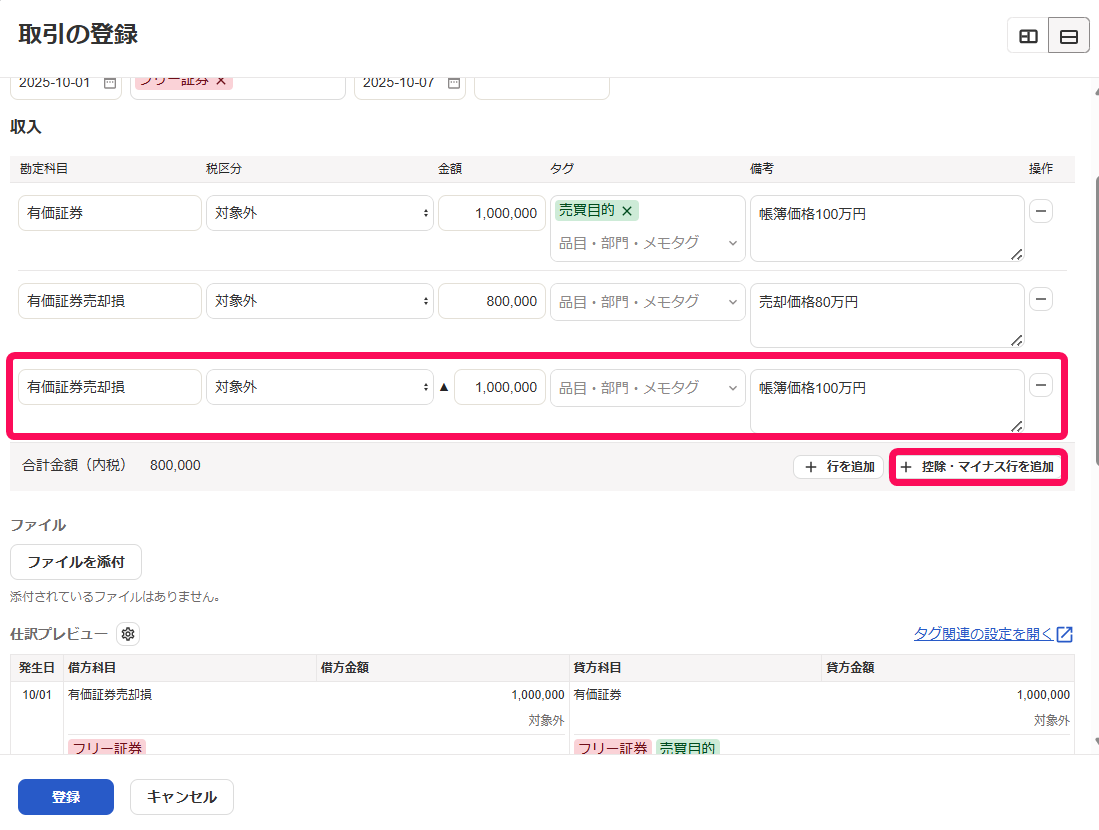Click the 税区分 column header
This screenshot has width=1099, height=830.
[224, 169]
